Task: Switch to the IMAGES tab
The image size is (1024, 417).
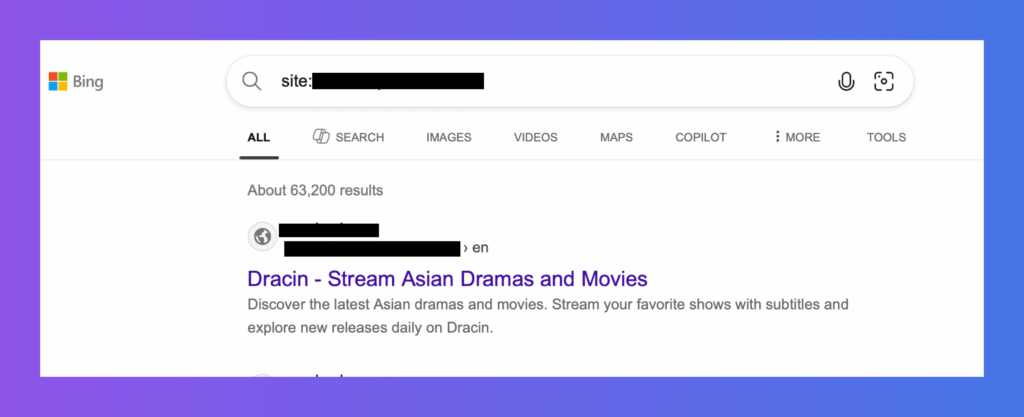Action: click(x=448, y=137)
